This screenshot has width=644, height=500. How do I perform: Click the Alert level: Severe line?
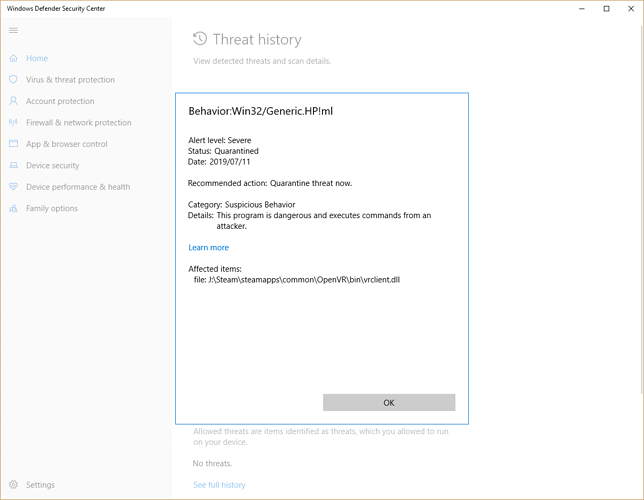[x=219, y=140]
